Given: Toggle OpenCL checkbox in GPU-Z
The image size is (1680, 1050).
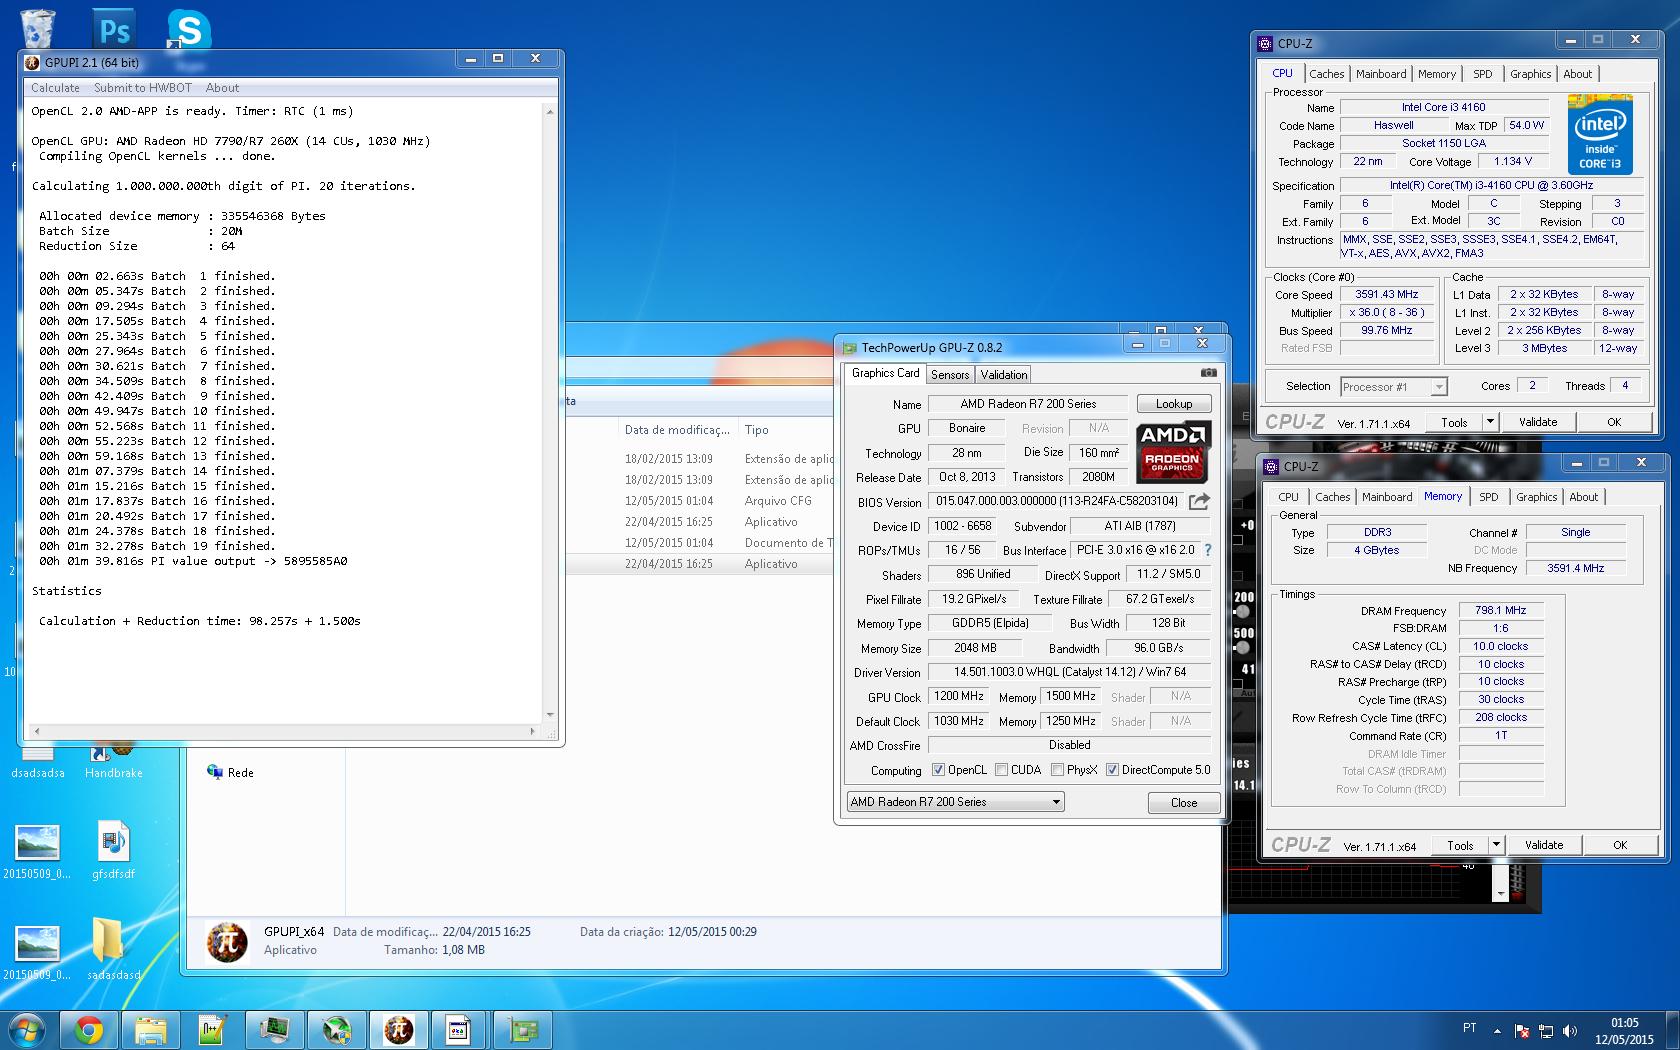Looking at the screenshot, I should point(938,769).
